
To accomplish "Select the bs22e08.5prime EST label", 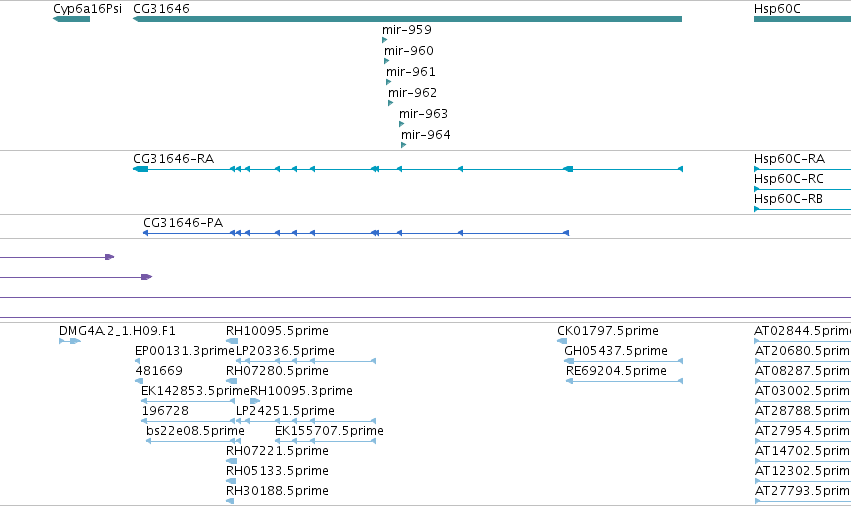I will (195, 432).
